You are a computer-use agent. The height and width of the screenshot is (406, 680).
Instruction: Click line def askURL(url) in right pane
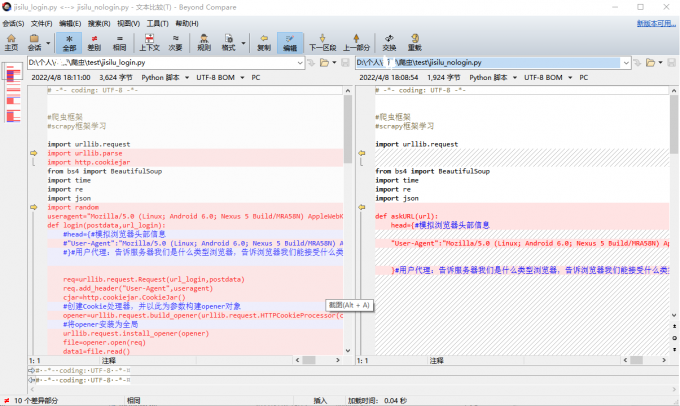click(x=407, y=216)
